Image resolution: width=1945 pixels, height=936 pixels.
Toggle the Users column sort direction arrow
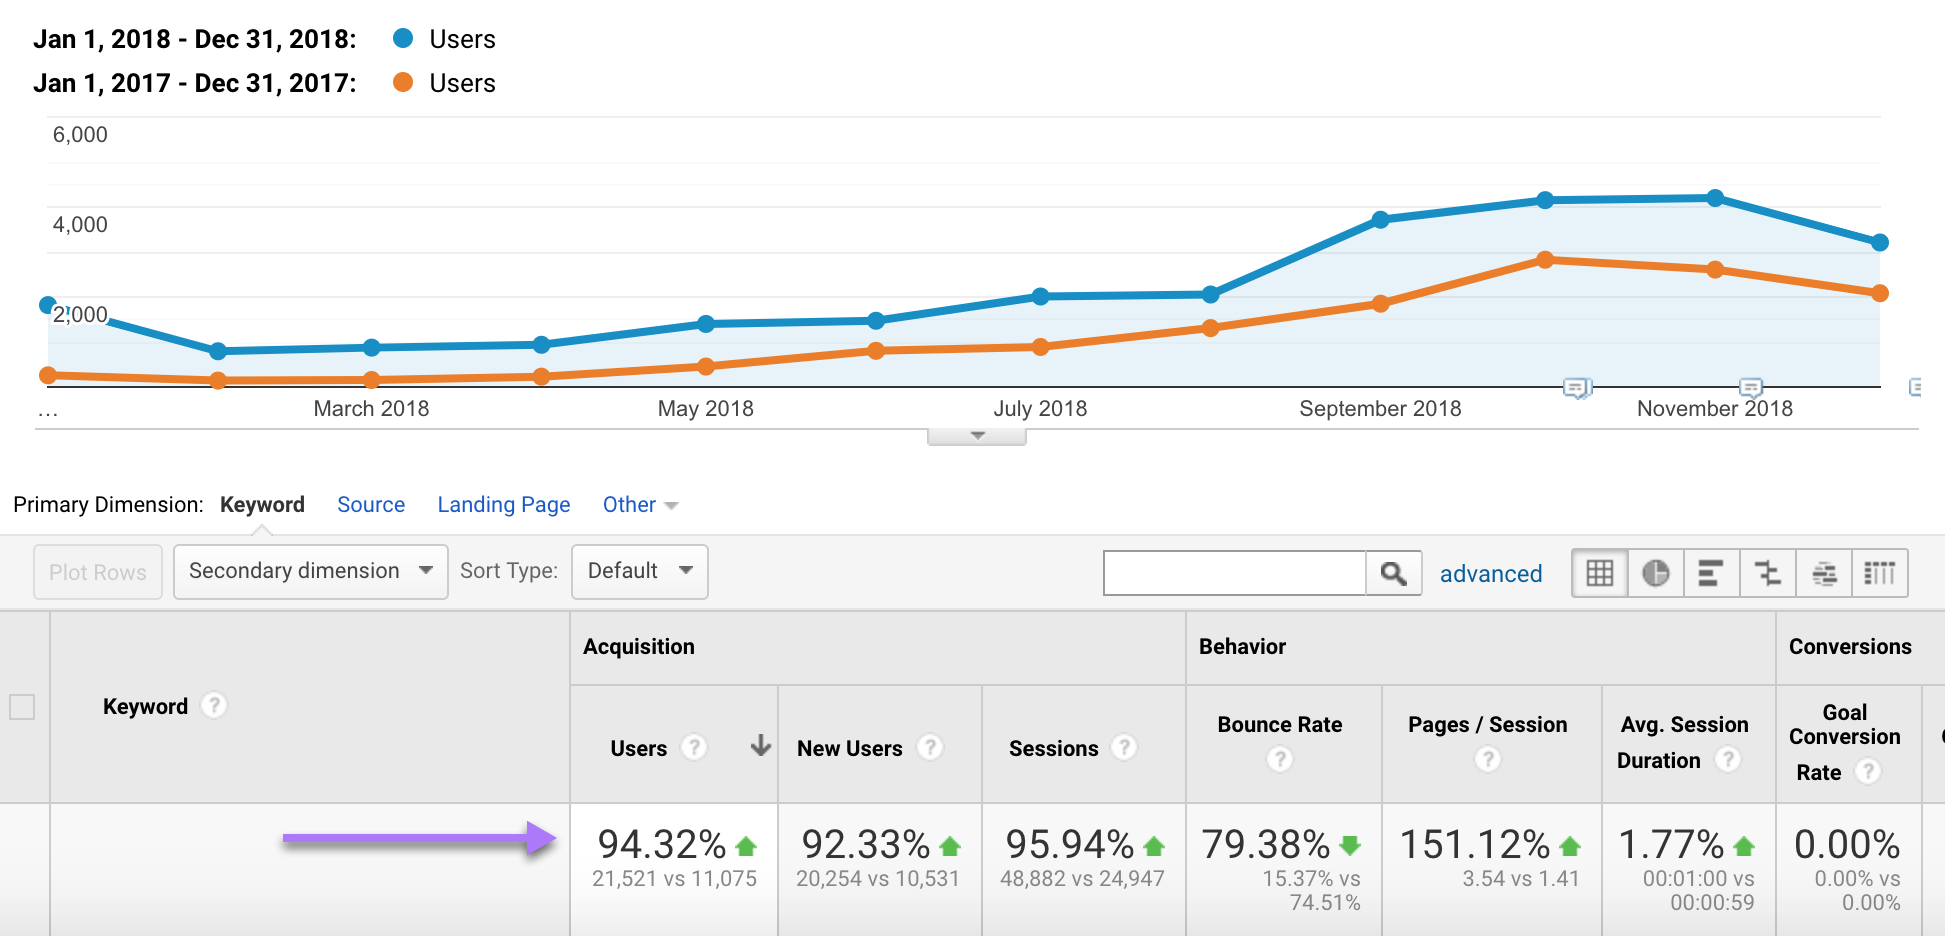pos(761,746)
